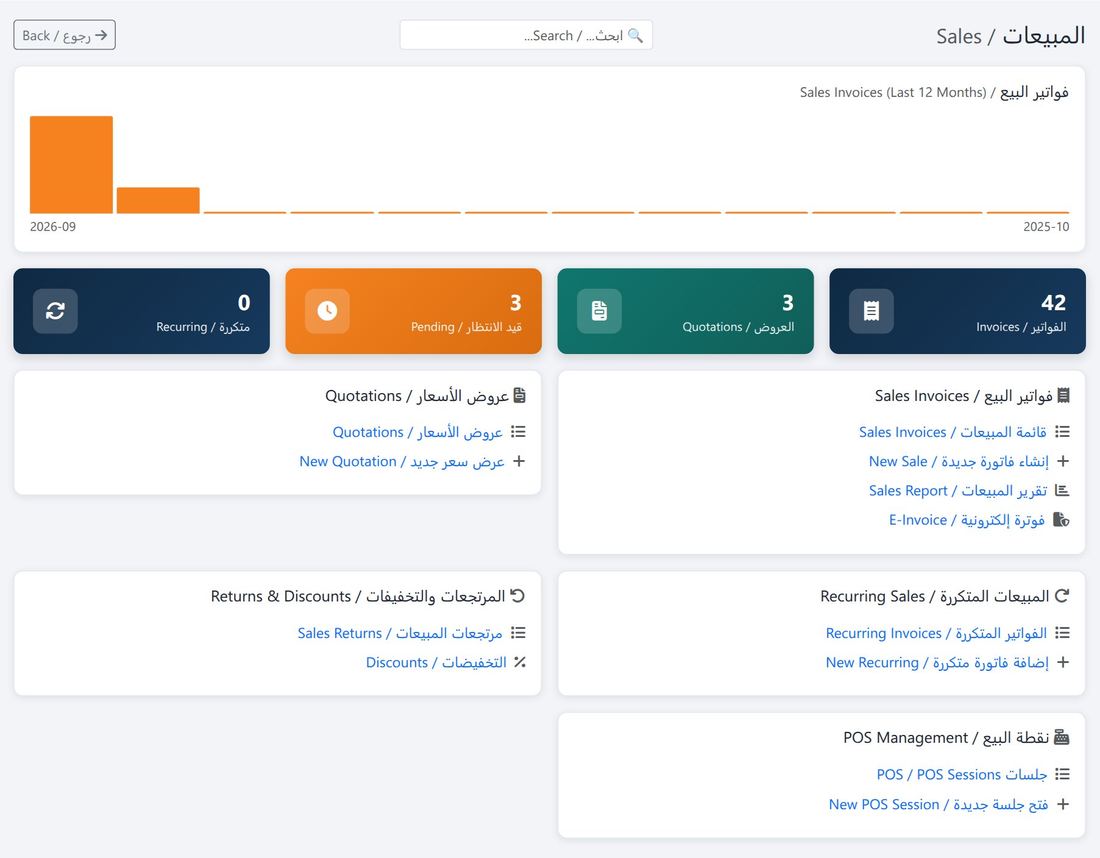This screenshot has width=1100, height=858.
Task: Click the document icon on Quotations card
Action: coord(599,311)
